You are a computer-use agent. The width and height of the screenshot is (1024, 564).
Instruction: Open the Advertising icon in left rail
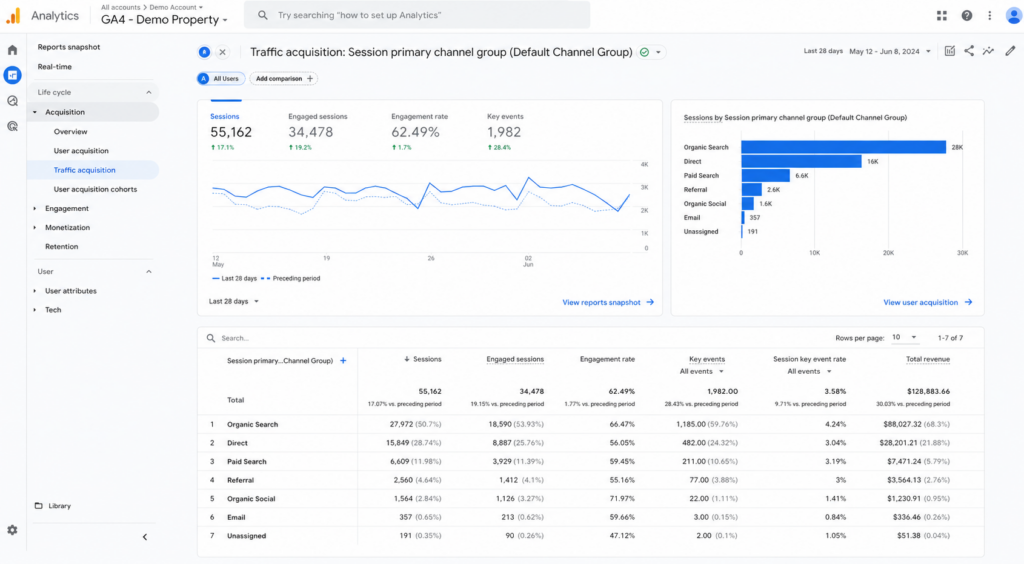point(12,126)
